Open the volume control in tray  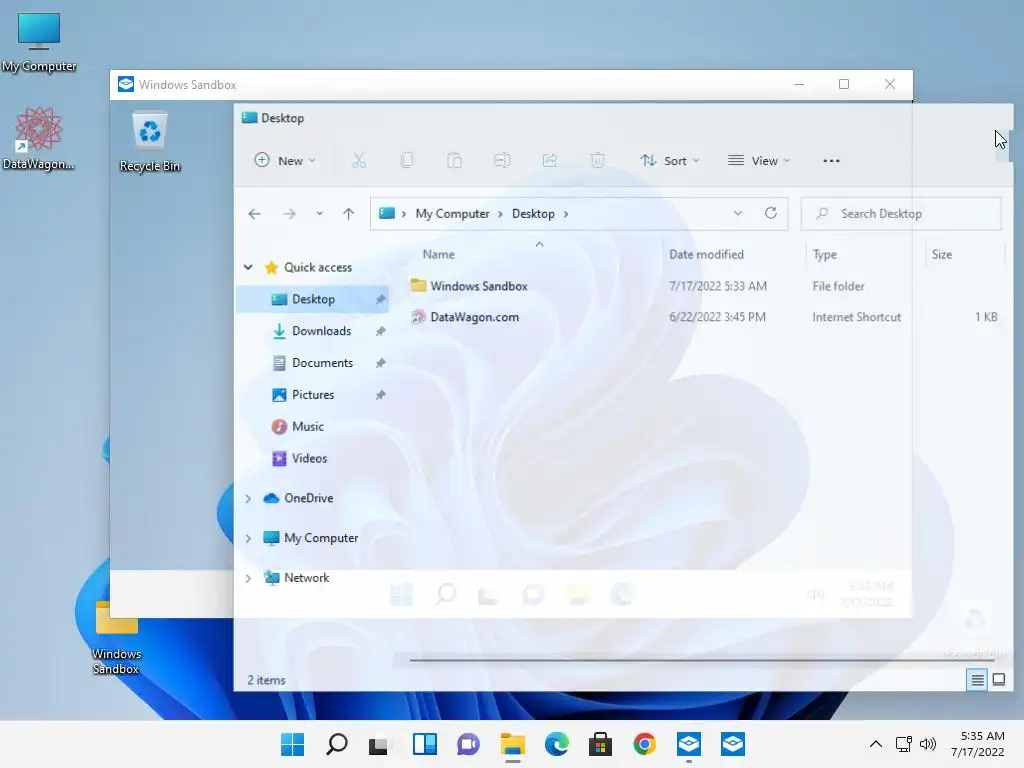tap(927, 744)
